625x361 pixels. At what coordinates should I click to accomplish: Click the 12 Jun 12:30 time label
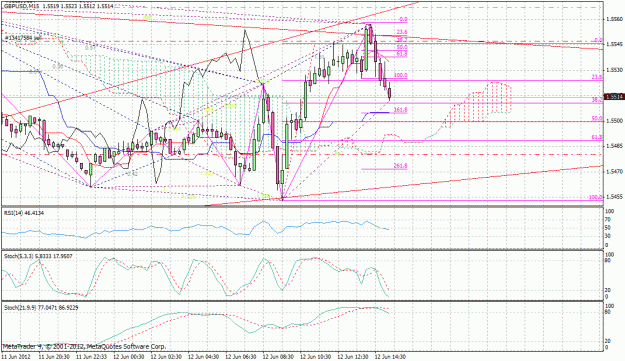[353, 357]
